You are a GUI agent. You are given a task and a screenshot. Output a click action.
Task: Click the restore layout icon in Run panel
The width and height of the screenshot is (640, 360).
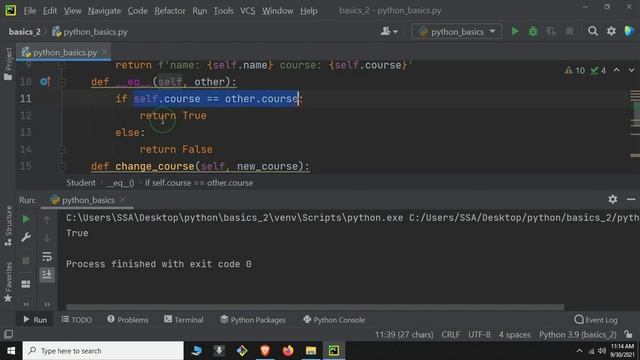26,284
